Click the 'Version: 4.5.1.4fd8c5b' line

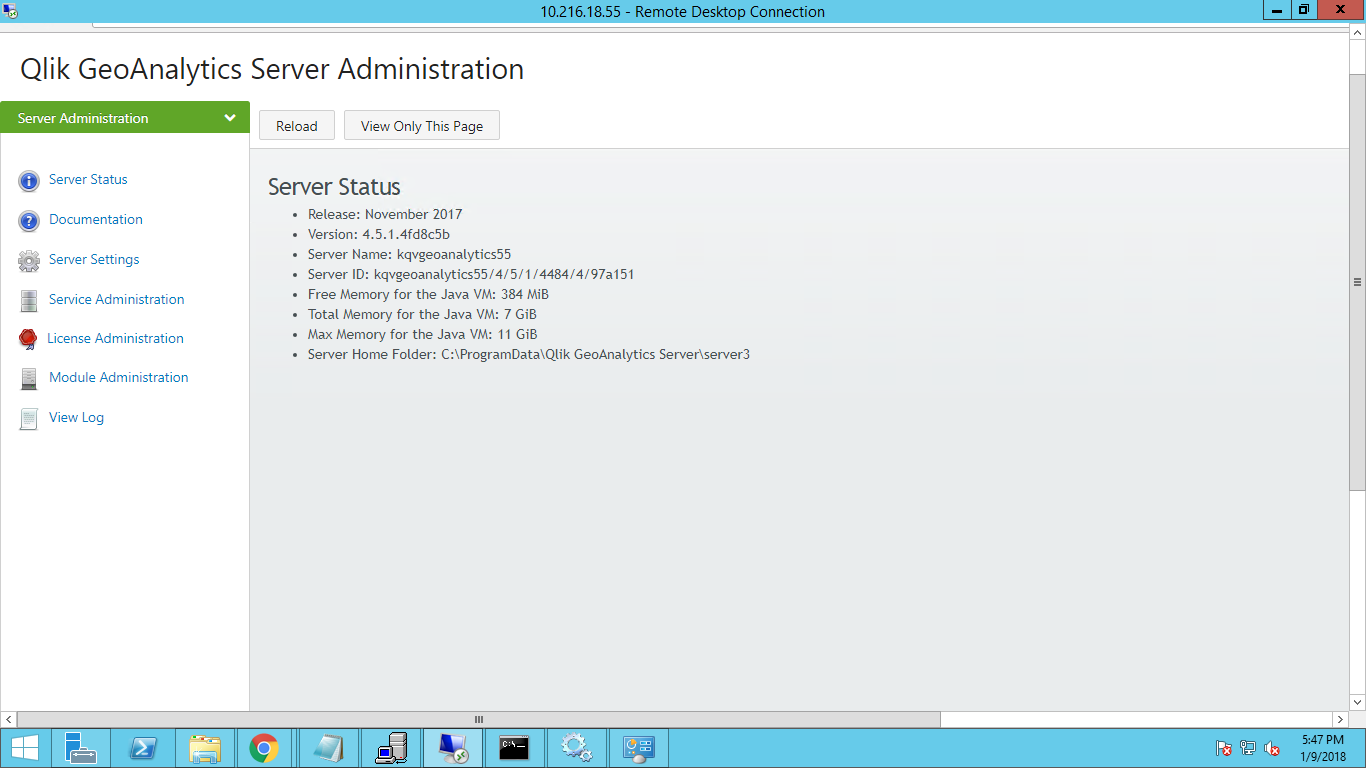tap(379, 234)
